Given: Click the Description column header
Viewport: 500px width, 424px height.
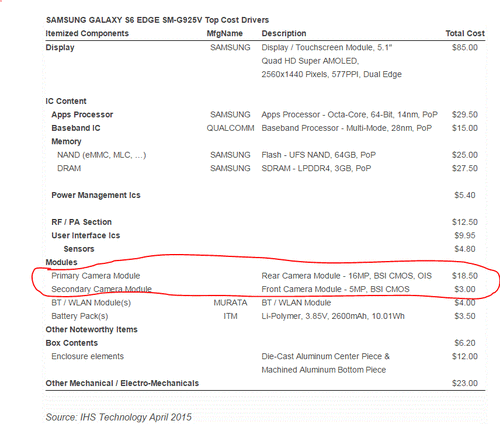Looking at the screenshot, I should tap(284, 33).
